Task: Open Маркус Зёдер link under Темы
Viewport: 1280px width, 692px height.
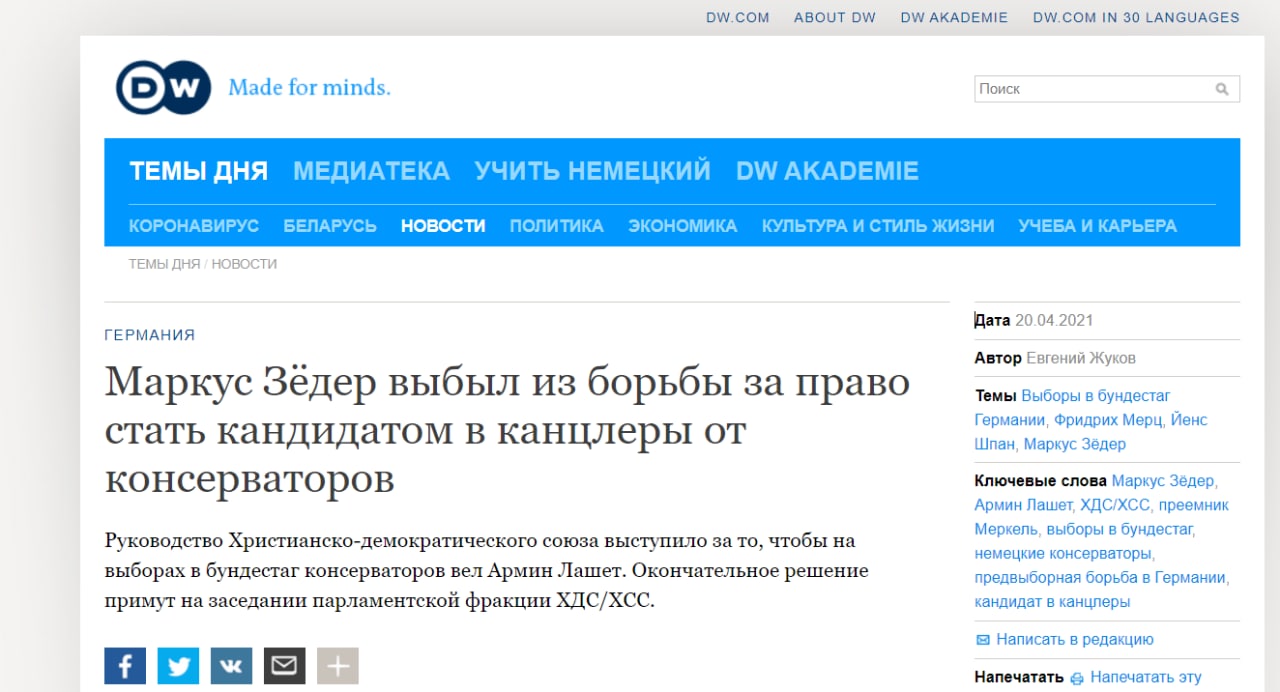Action: 1075,444
